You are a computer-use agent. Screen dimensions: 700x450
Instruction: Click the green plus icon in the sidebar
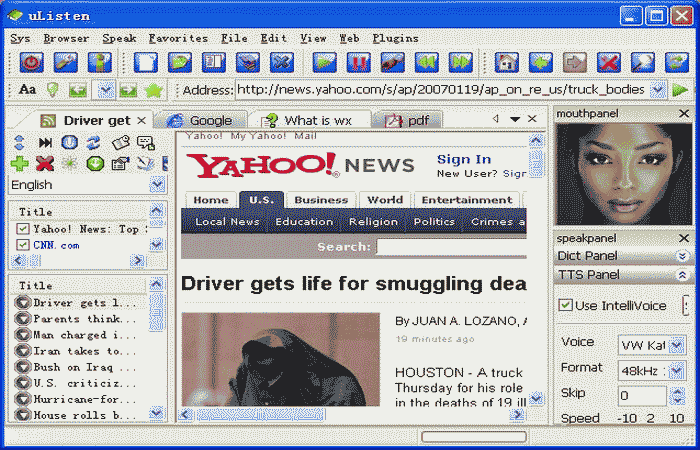pos(20,163)
